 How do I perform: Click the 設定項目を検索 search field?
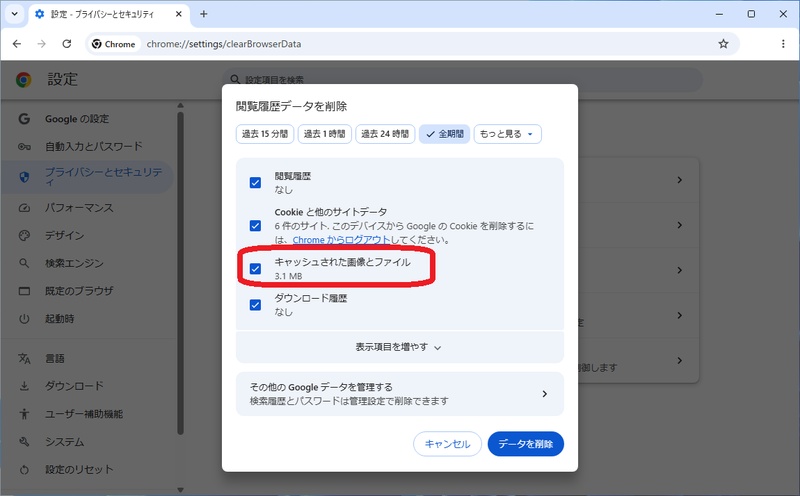462,80
